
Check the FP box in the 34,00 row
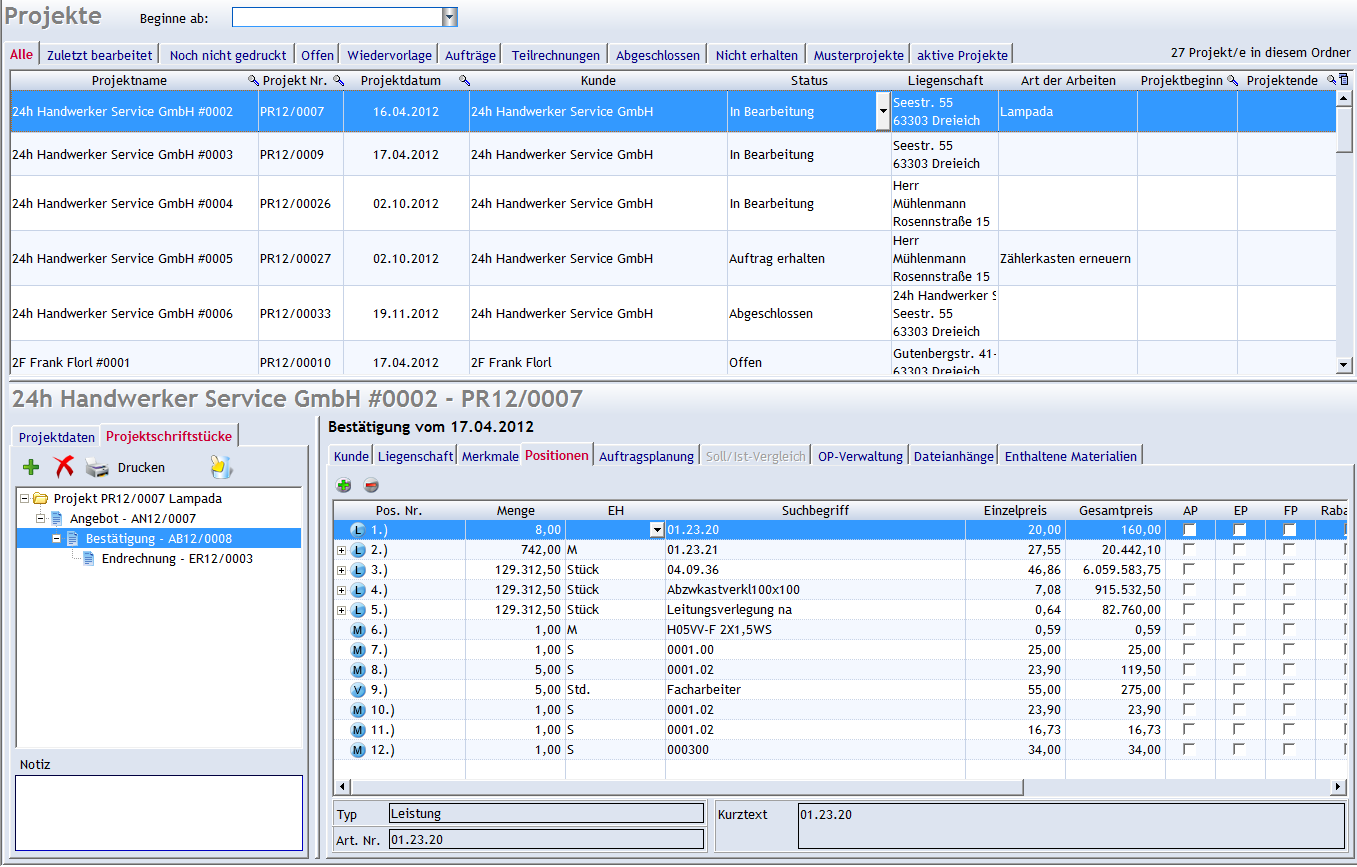[1290, 749]
